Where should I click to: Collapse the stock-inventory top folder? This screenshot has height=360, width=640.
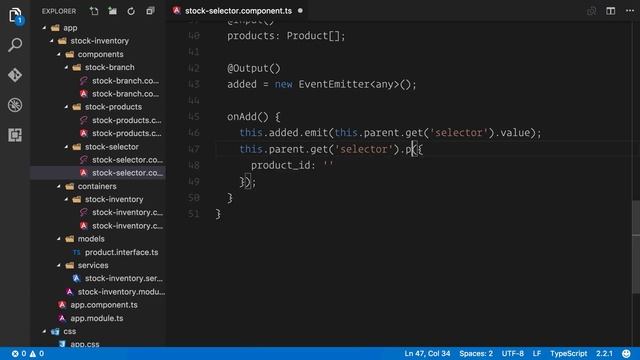tap(52, 41)
